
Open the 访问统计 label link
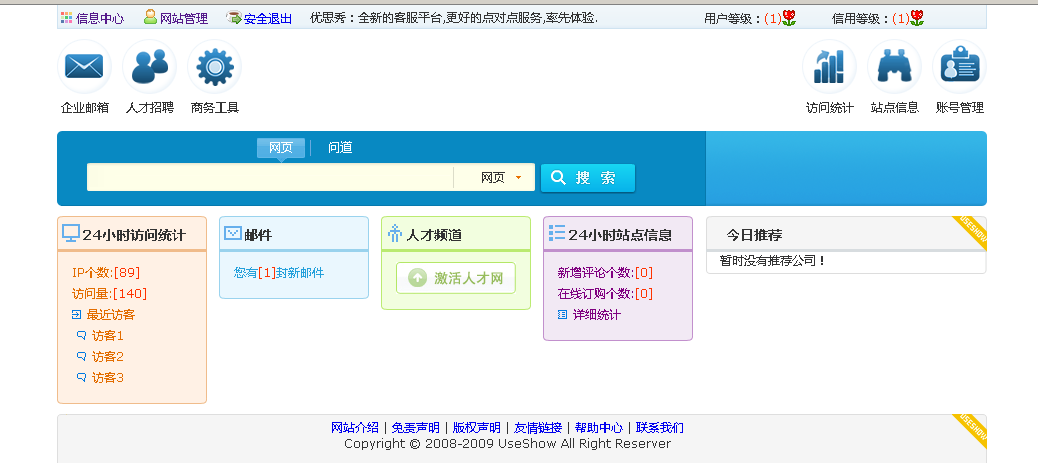coord(829,108)
